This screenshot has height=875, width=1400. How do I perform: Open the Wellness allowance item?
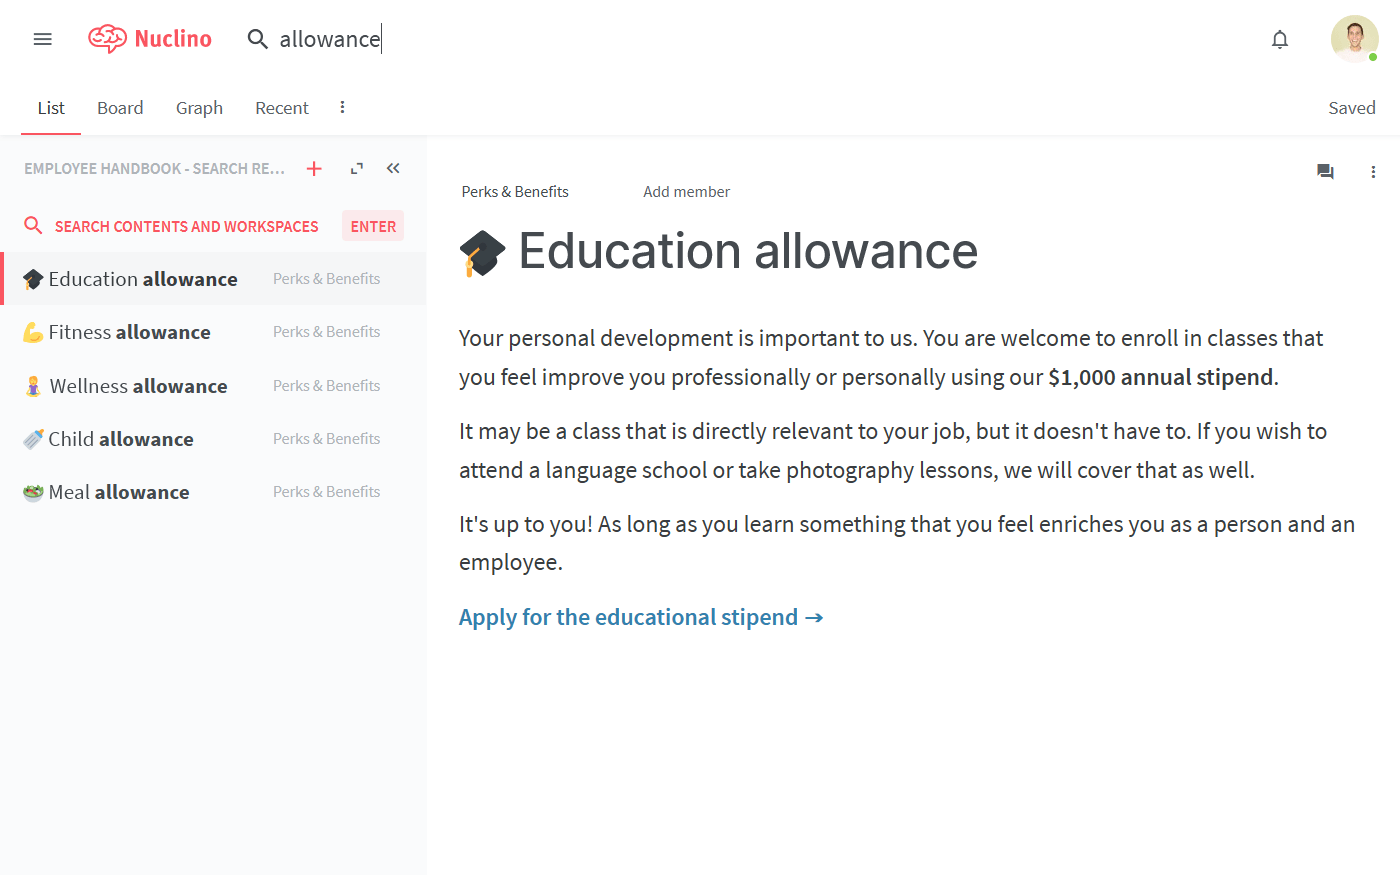pos(213,385)
